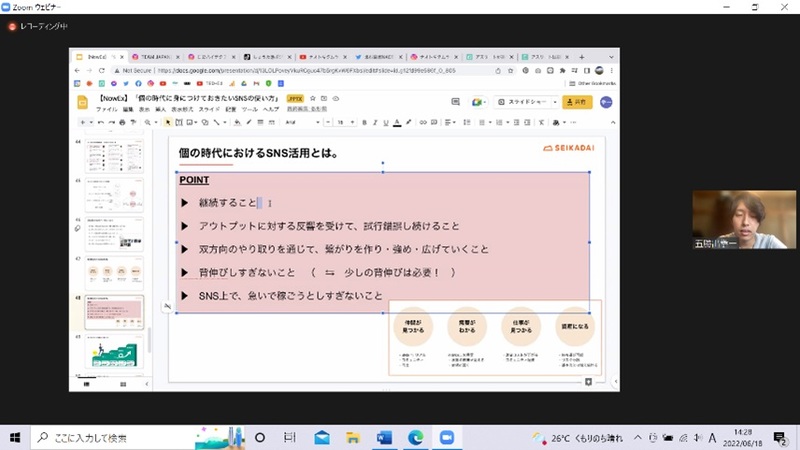
Task: Open the スライド menu
Action: coord(209,109)
